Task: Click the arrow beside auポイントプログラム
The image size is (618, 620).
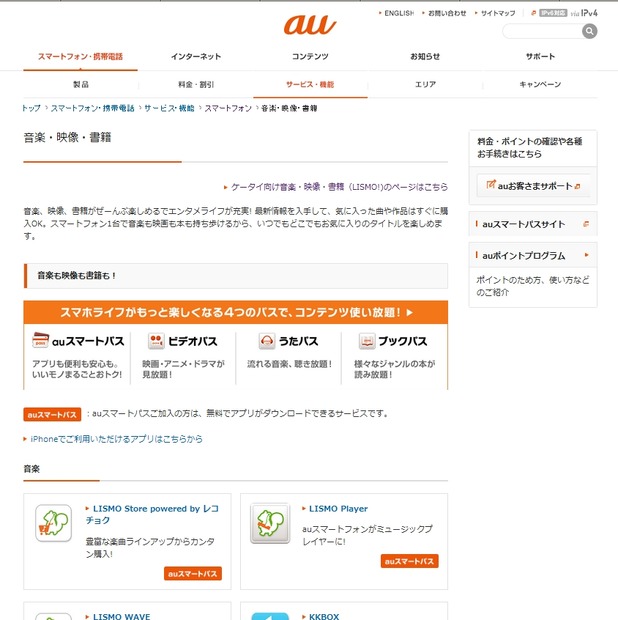Action: [586, 255]
